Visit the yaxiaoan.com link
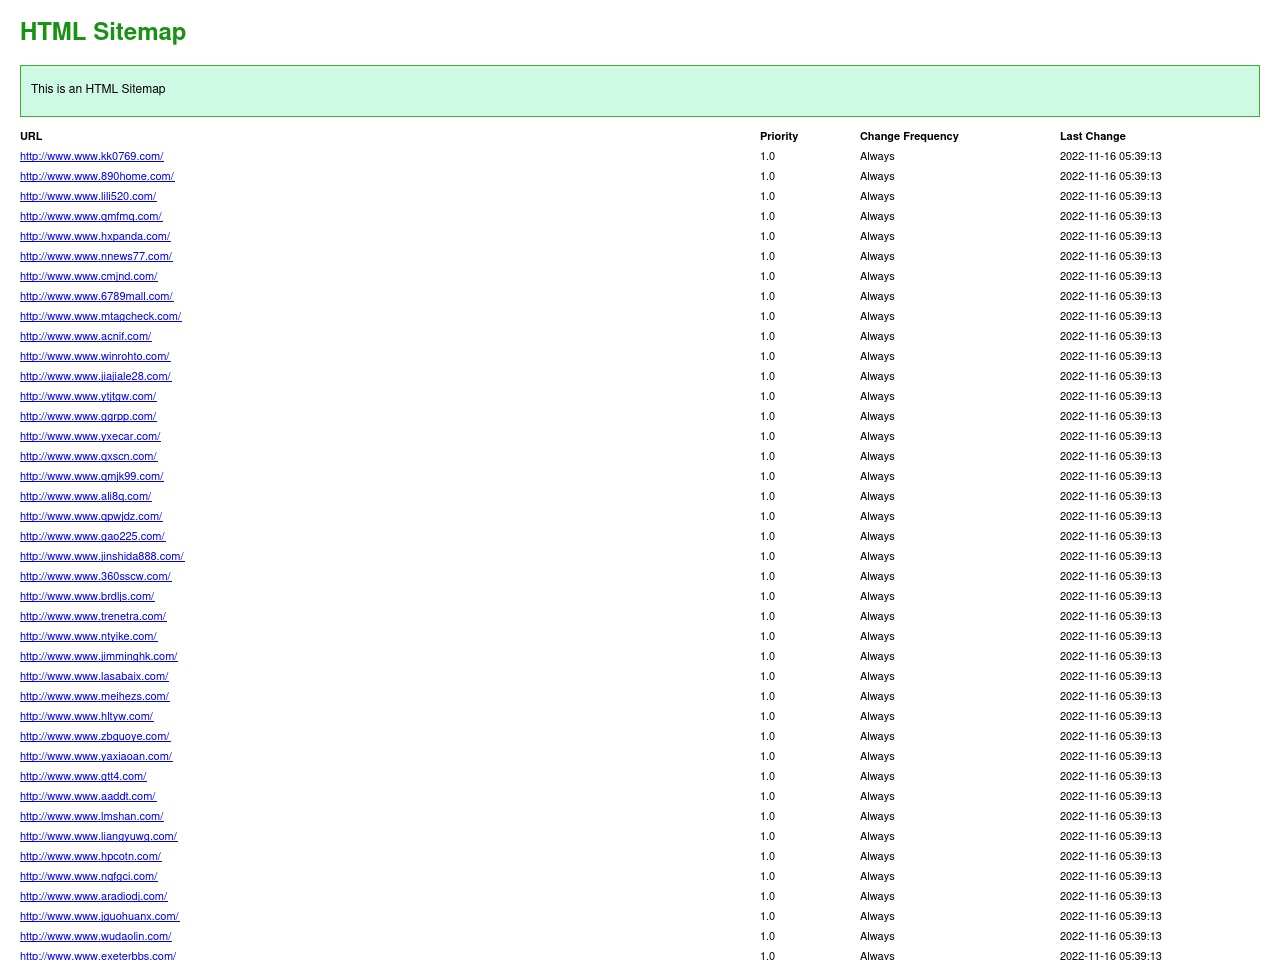This screenshot has height=960, width=1280. point(96,756)
